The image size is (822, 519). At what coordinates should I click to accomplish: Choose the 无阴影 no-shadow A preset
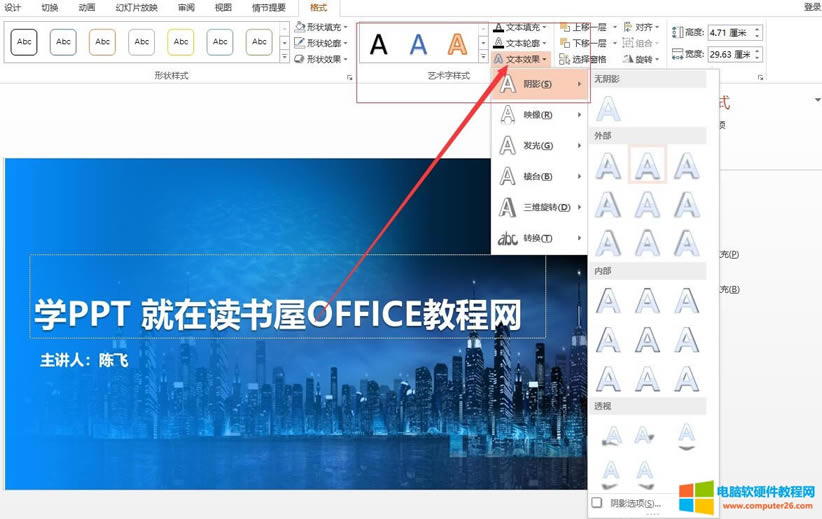(608, 109)
